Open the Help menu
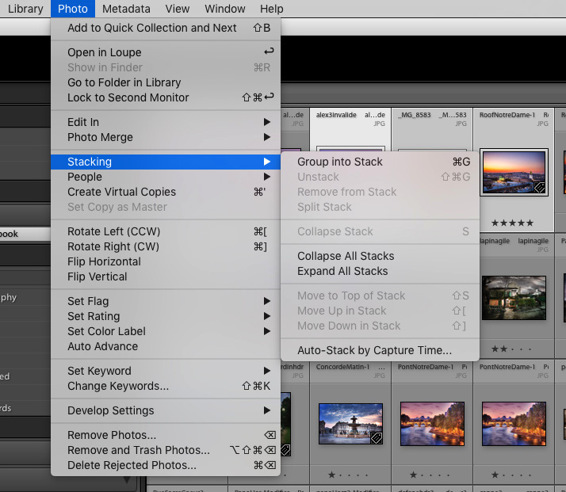This screenshot has width=566, height=492. click(x=271, y=8)
